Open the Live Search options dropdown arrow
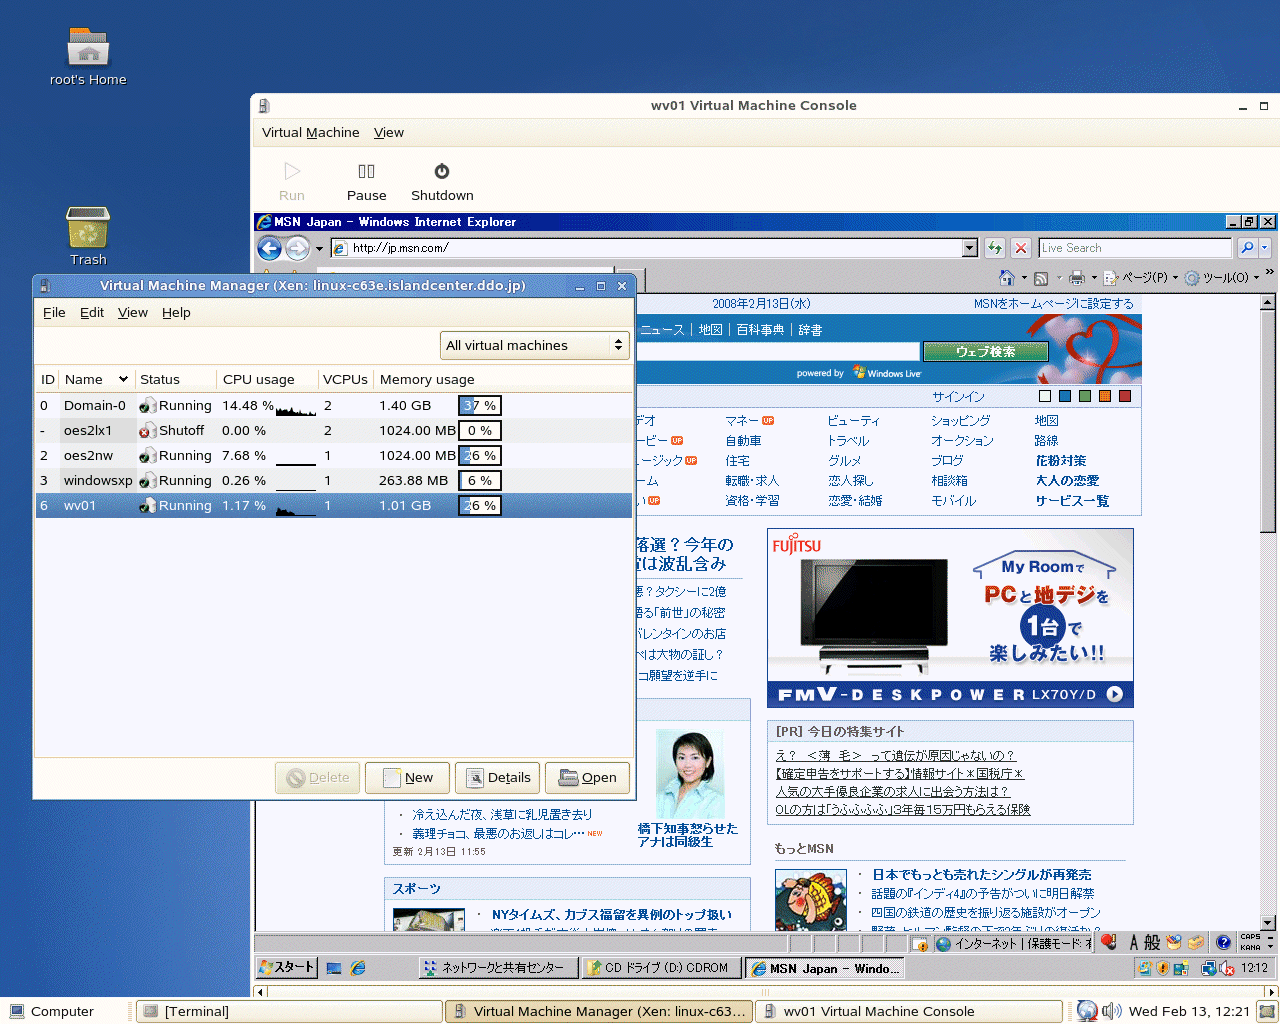The image size is (1280, 1024). [1265, 248]
